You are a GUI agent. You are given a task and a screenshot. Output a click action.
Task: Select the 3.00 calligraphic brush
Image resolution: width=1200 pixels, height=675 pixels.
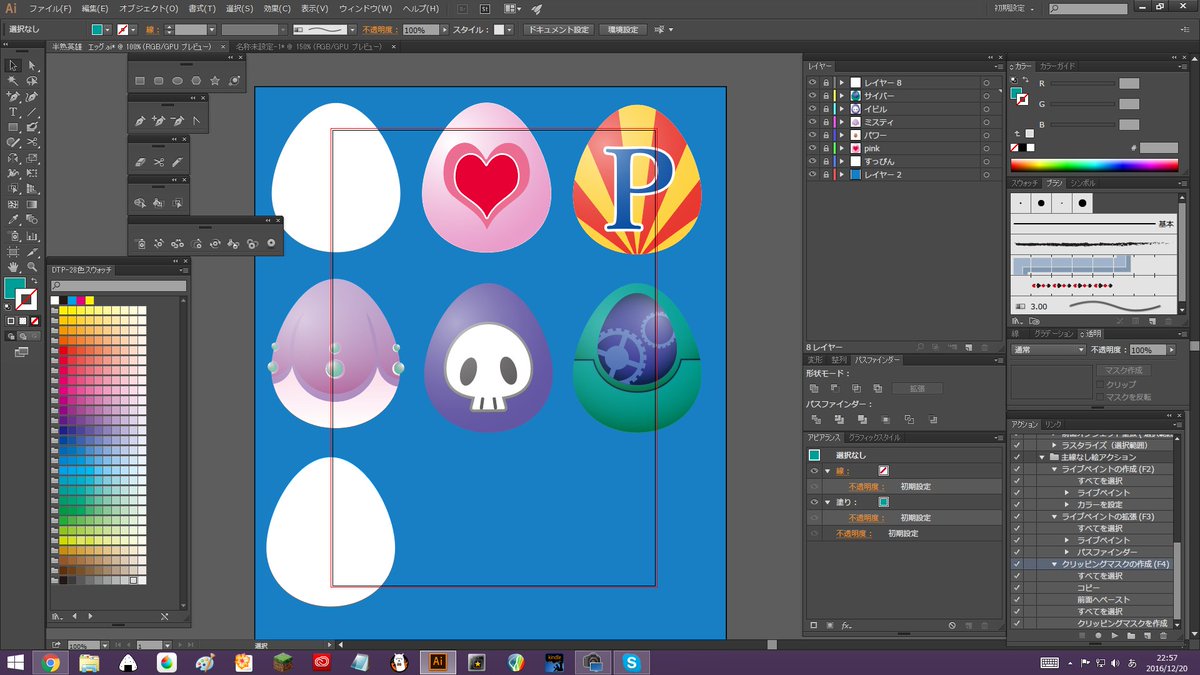1092,306
